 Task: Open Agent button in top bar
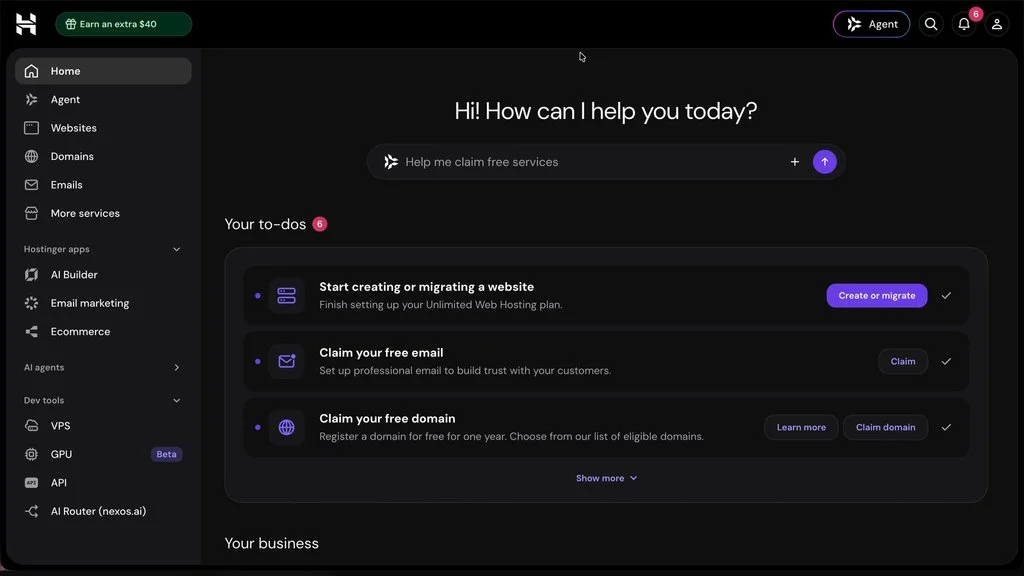tap(871, 24)
